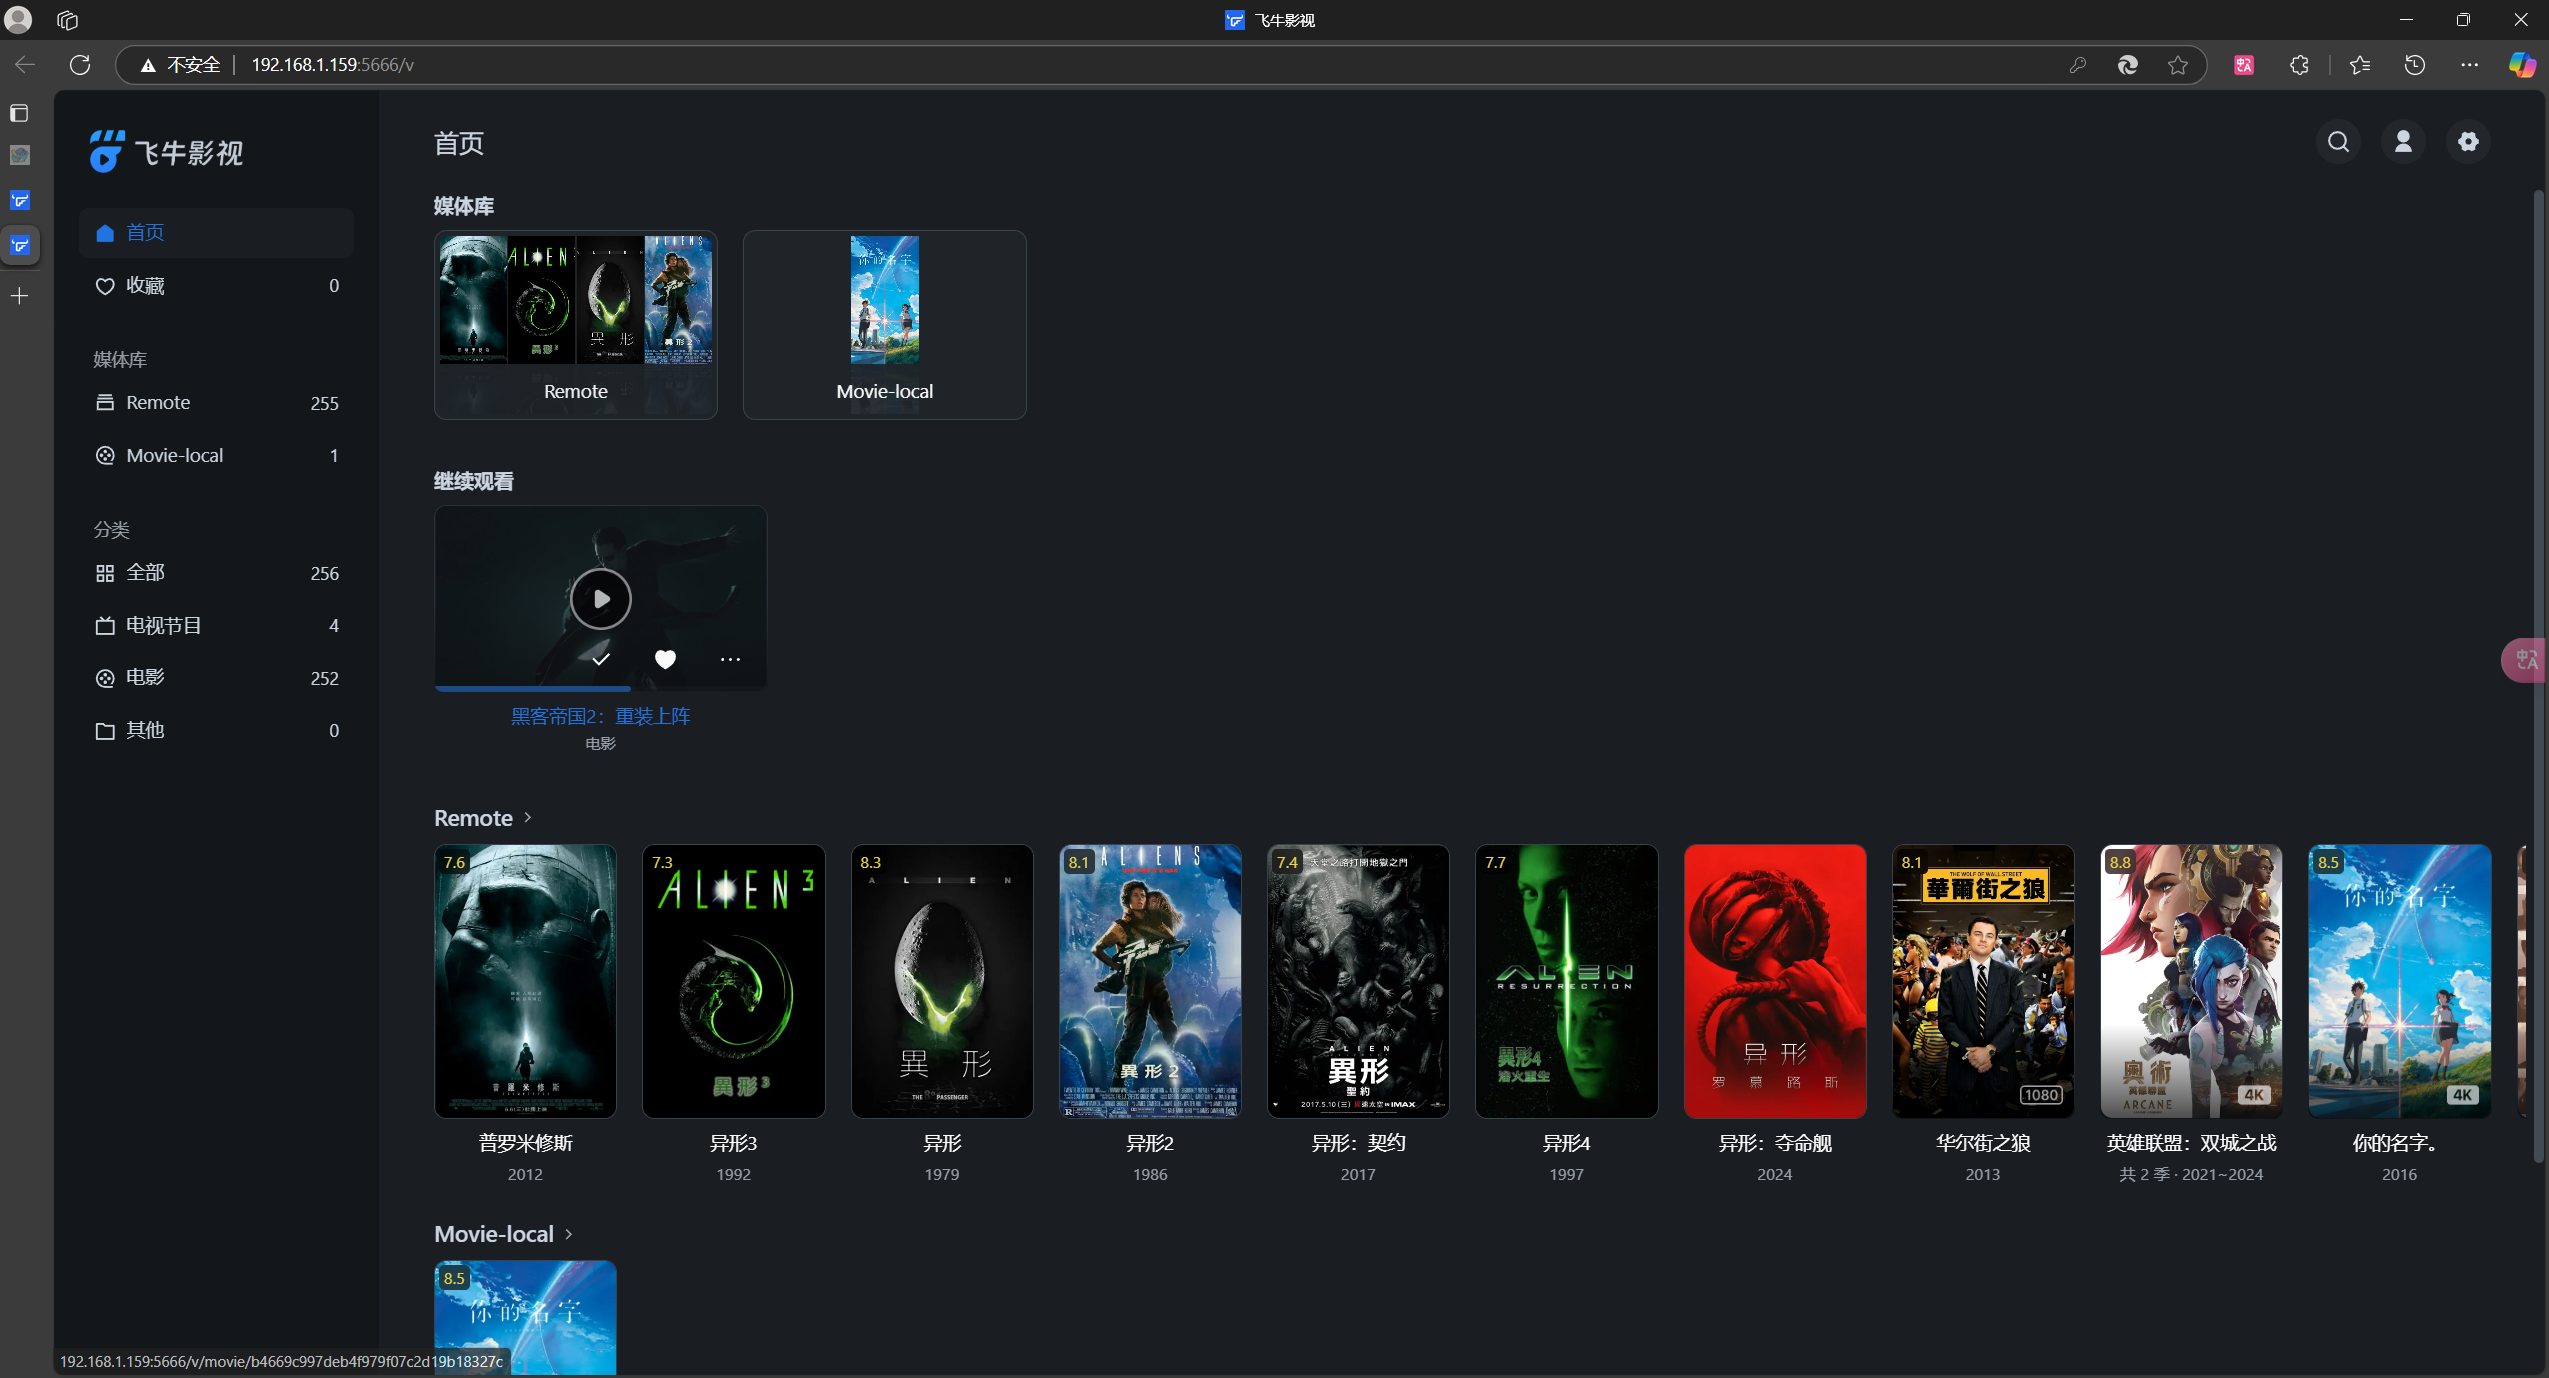Open 异形：夺命舰 poster
Screen dimensions: 2549x1378
pyautogui.click(x=1775, y=981)
